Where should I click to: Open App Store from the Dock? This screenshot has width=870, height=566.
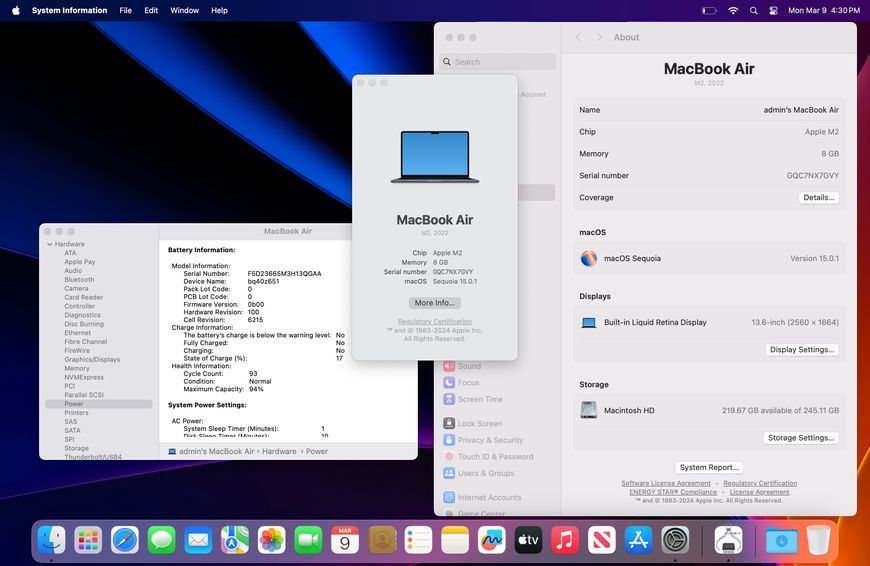click(x=638, y=539)
